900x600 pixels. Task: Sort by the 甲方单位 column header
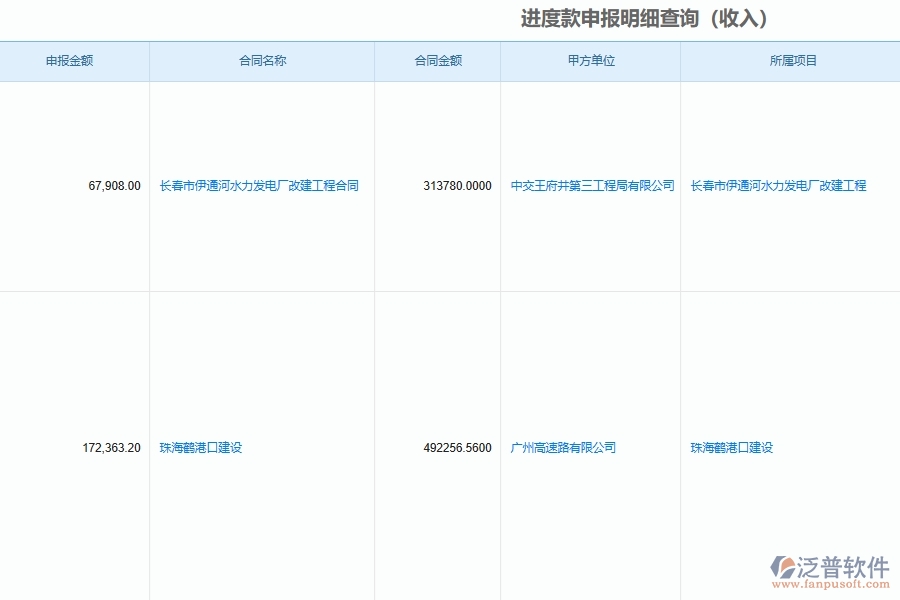[x=589, y=60]
